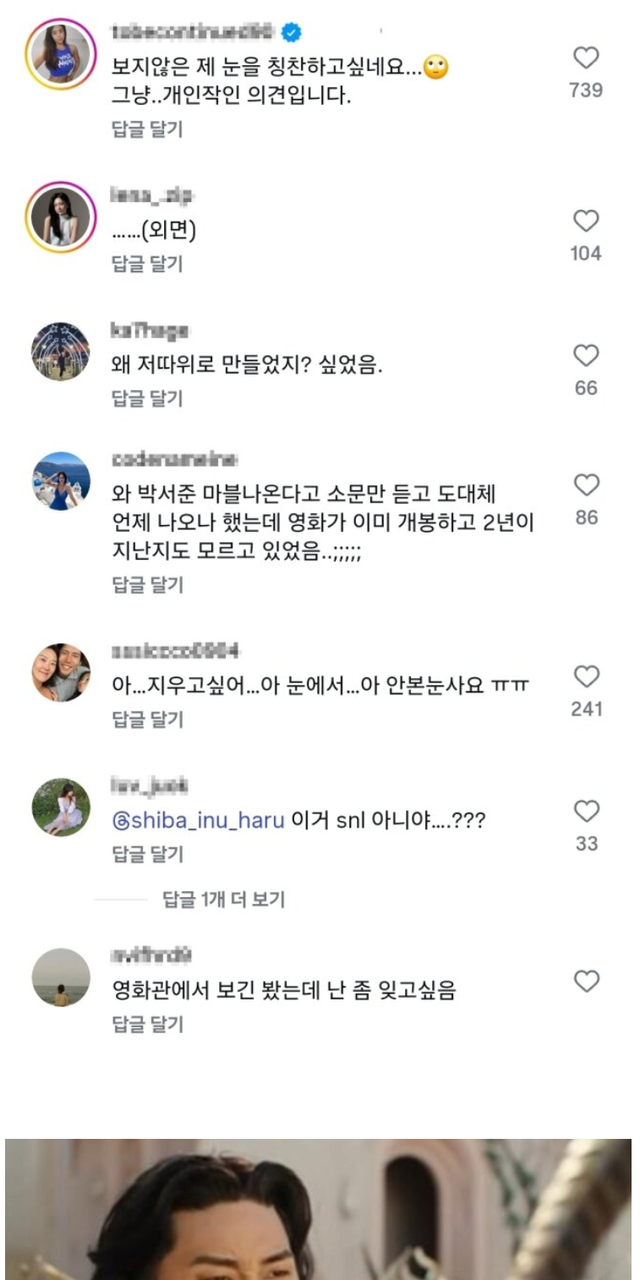Tap '답글 달기' under the 'snl 아니야' comment

point(147,854)
